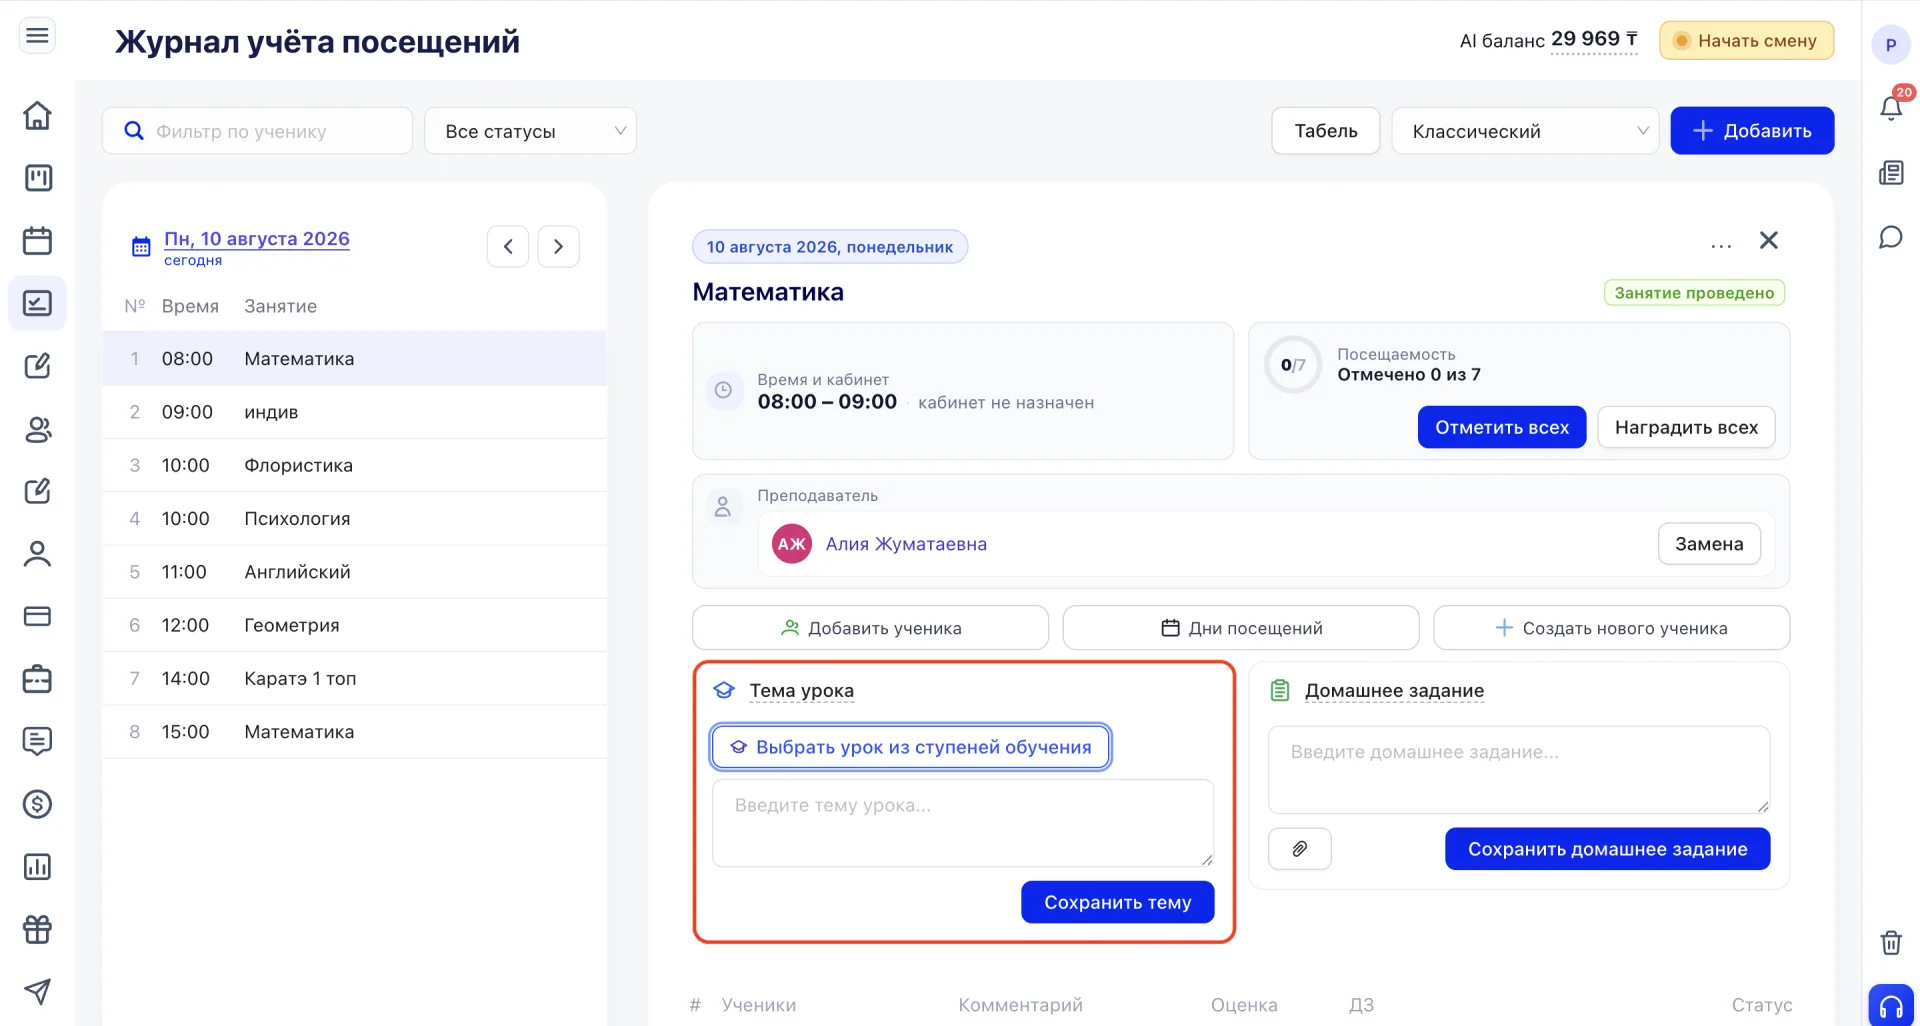Go to the previous day arrow
Image resolution: width=1920 pixels, height=1026 pixels.
pos(508,246)
